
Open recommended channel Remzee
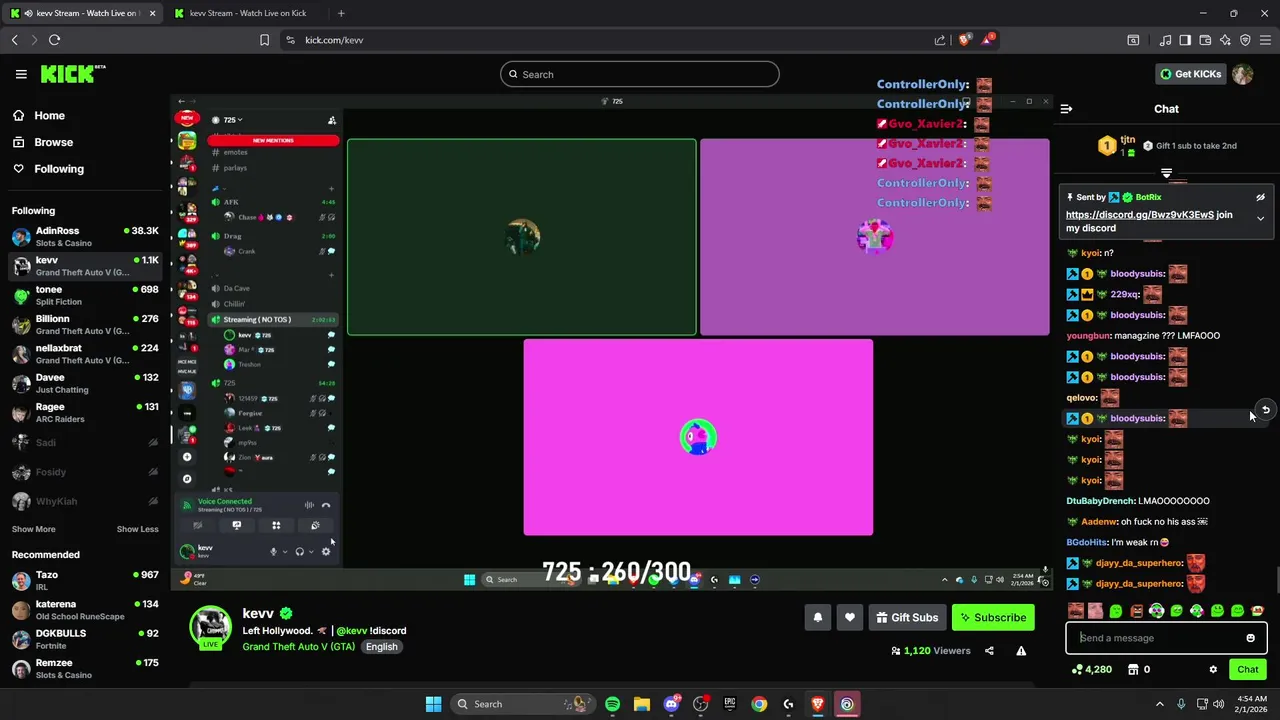(x=85, y=668)
